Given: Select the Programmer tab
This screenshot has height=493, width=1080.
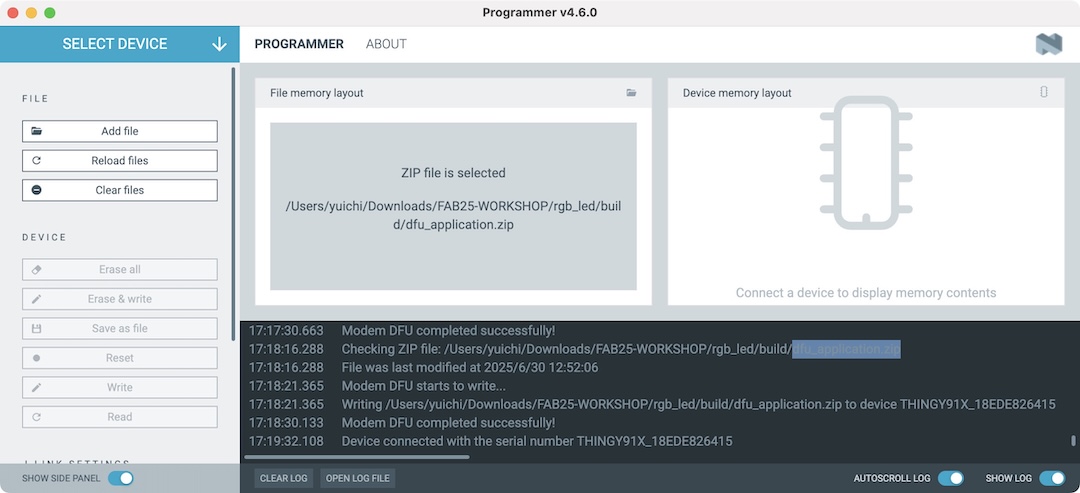Looking at the screenshot, I should pos(299,44).
